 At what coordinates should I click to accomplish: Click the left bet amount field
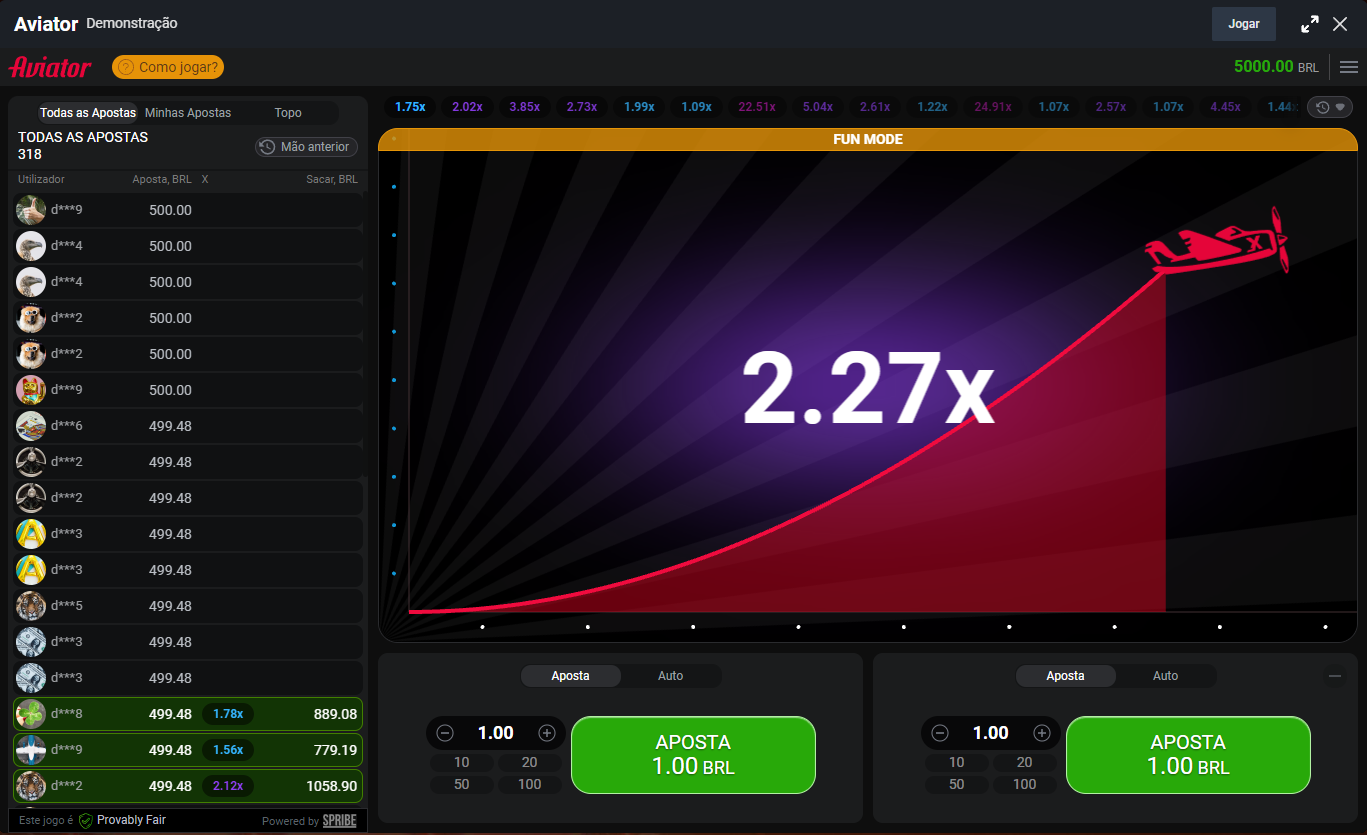(495, 733)
